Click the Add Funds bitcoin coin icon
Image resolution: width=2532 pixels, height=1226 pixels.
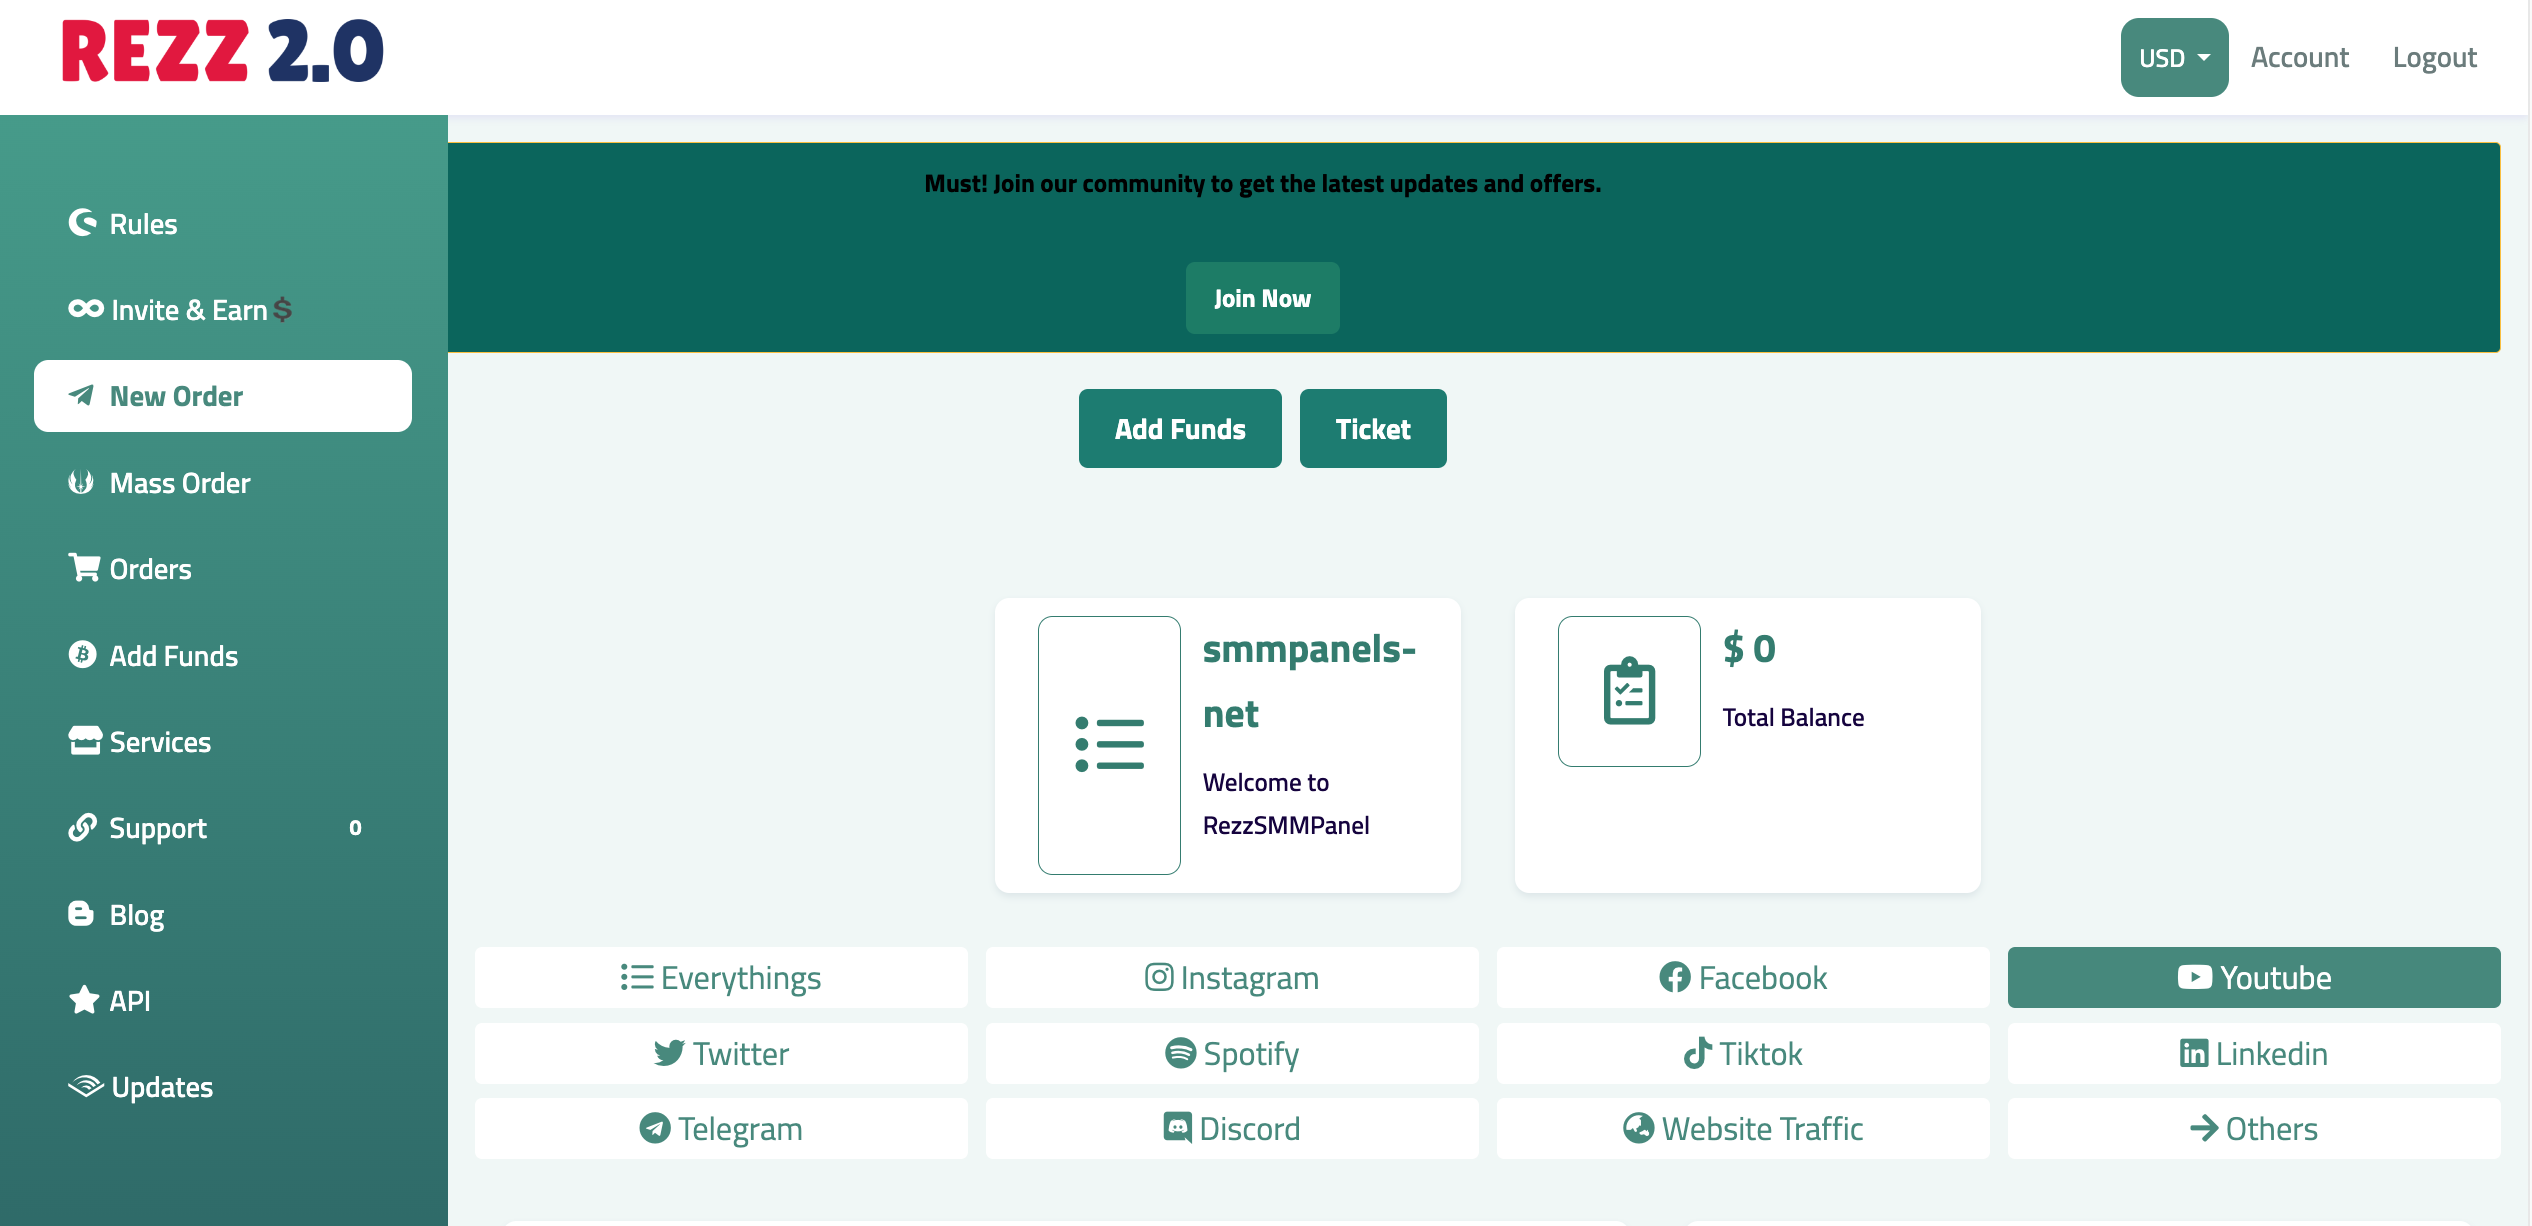pyautogui.click(x=83, y=655)
